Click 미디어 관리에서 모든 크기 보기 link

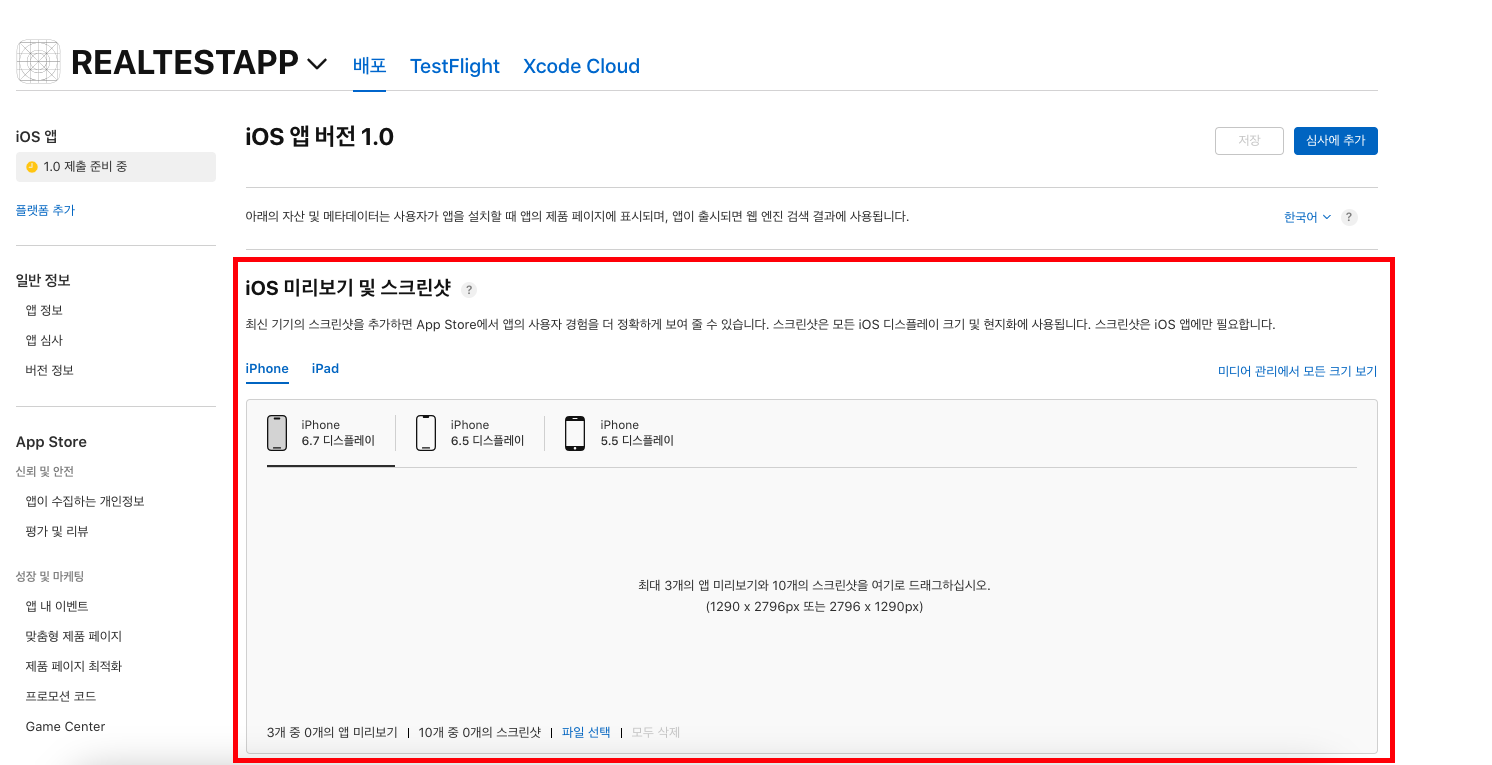click(x=1297, y=371)
